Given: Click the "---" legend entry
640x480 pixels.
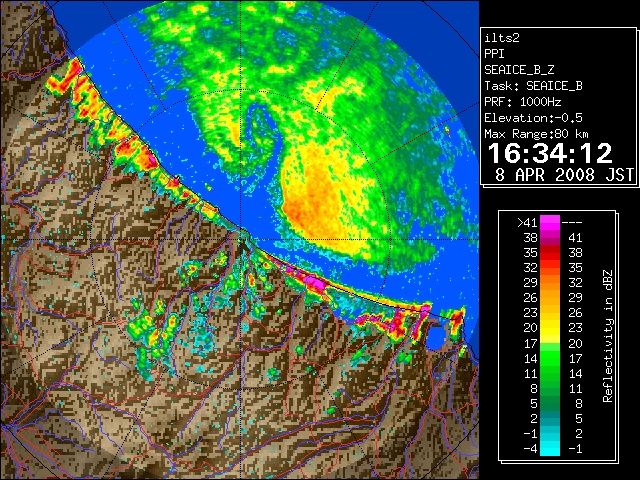Looking at the screenshot, I should pyautogui.click(x=572, y=222).
